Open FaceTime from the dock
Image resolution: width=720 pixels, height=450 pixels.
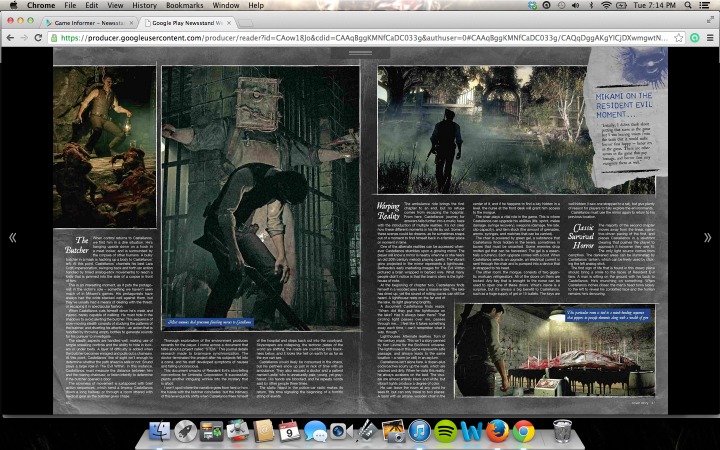(x=341, y=431)
